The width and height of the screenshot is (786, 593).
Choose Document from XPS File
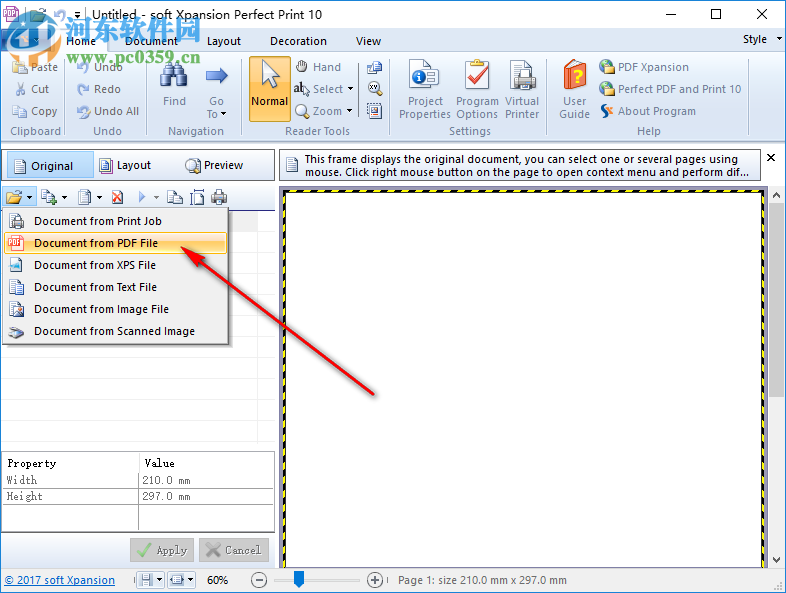coord(115,265)
